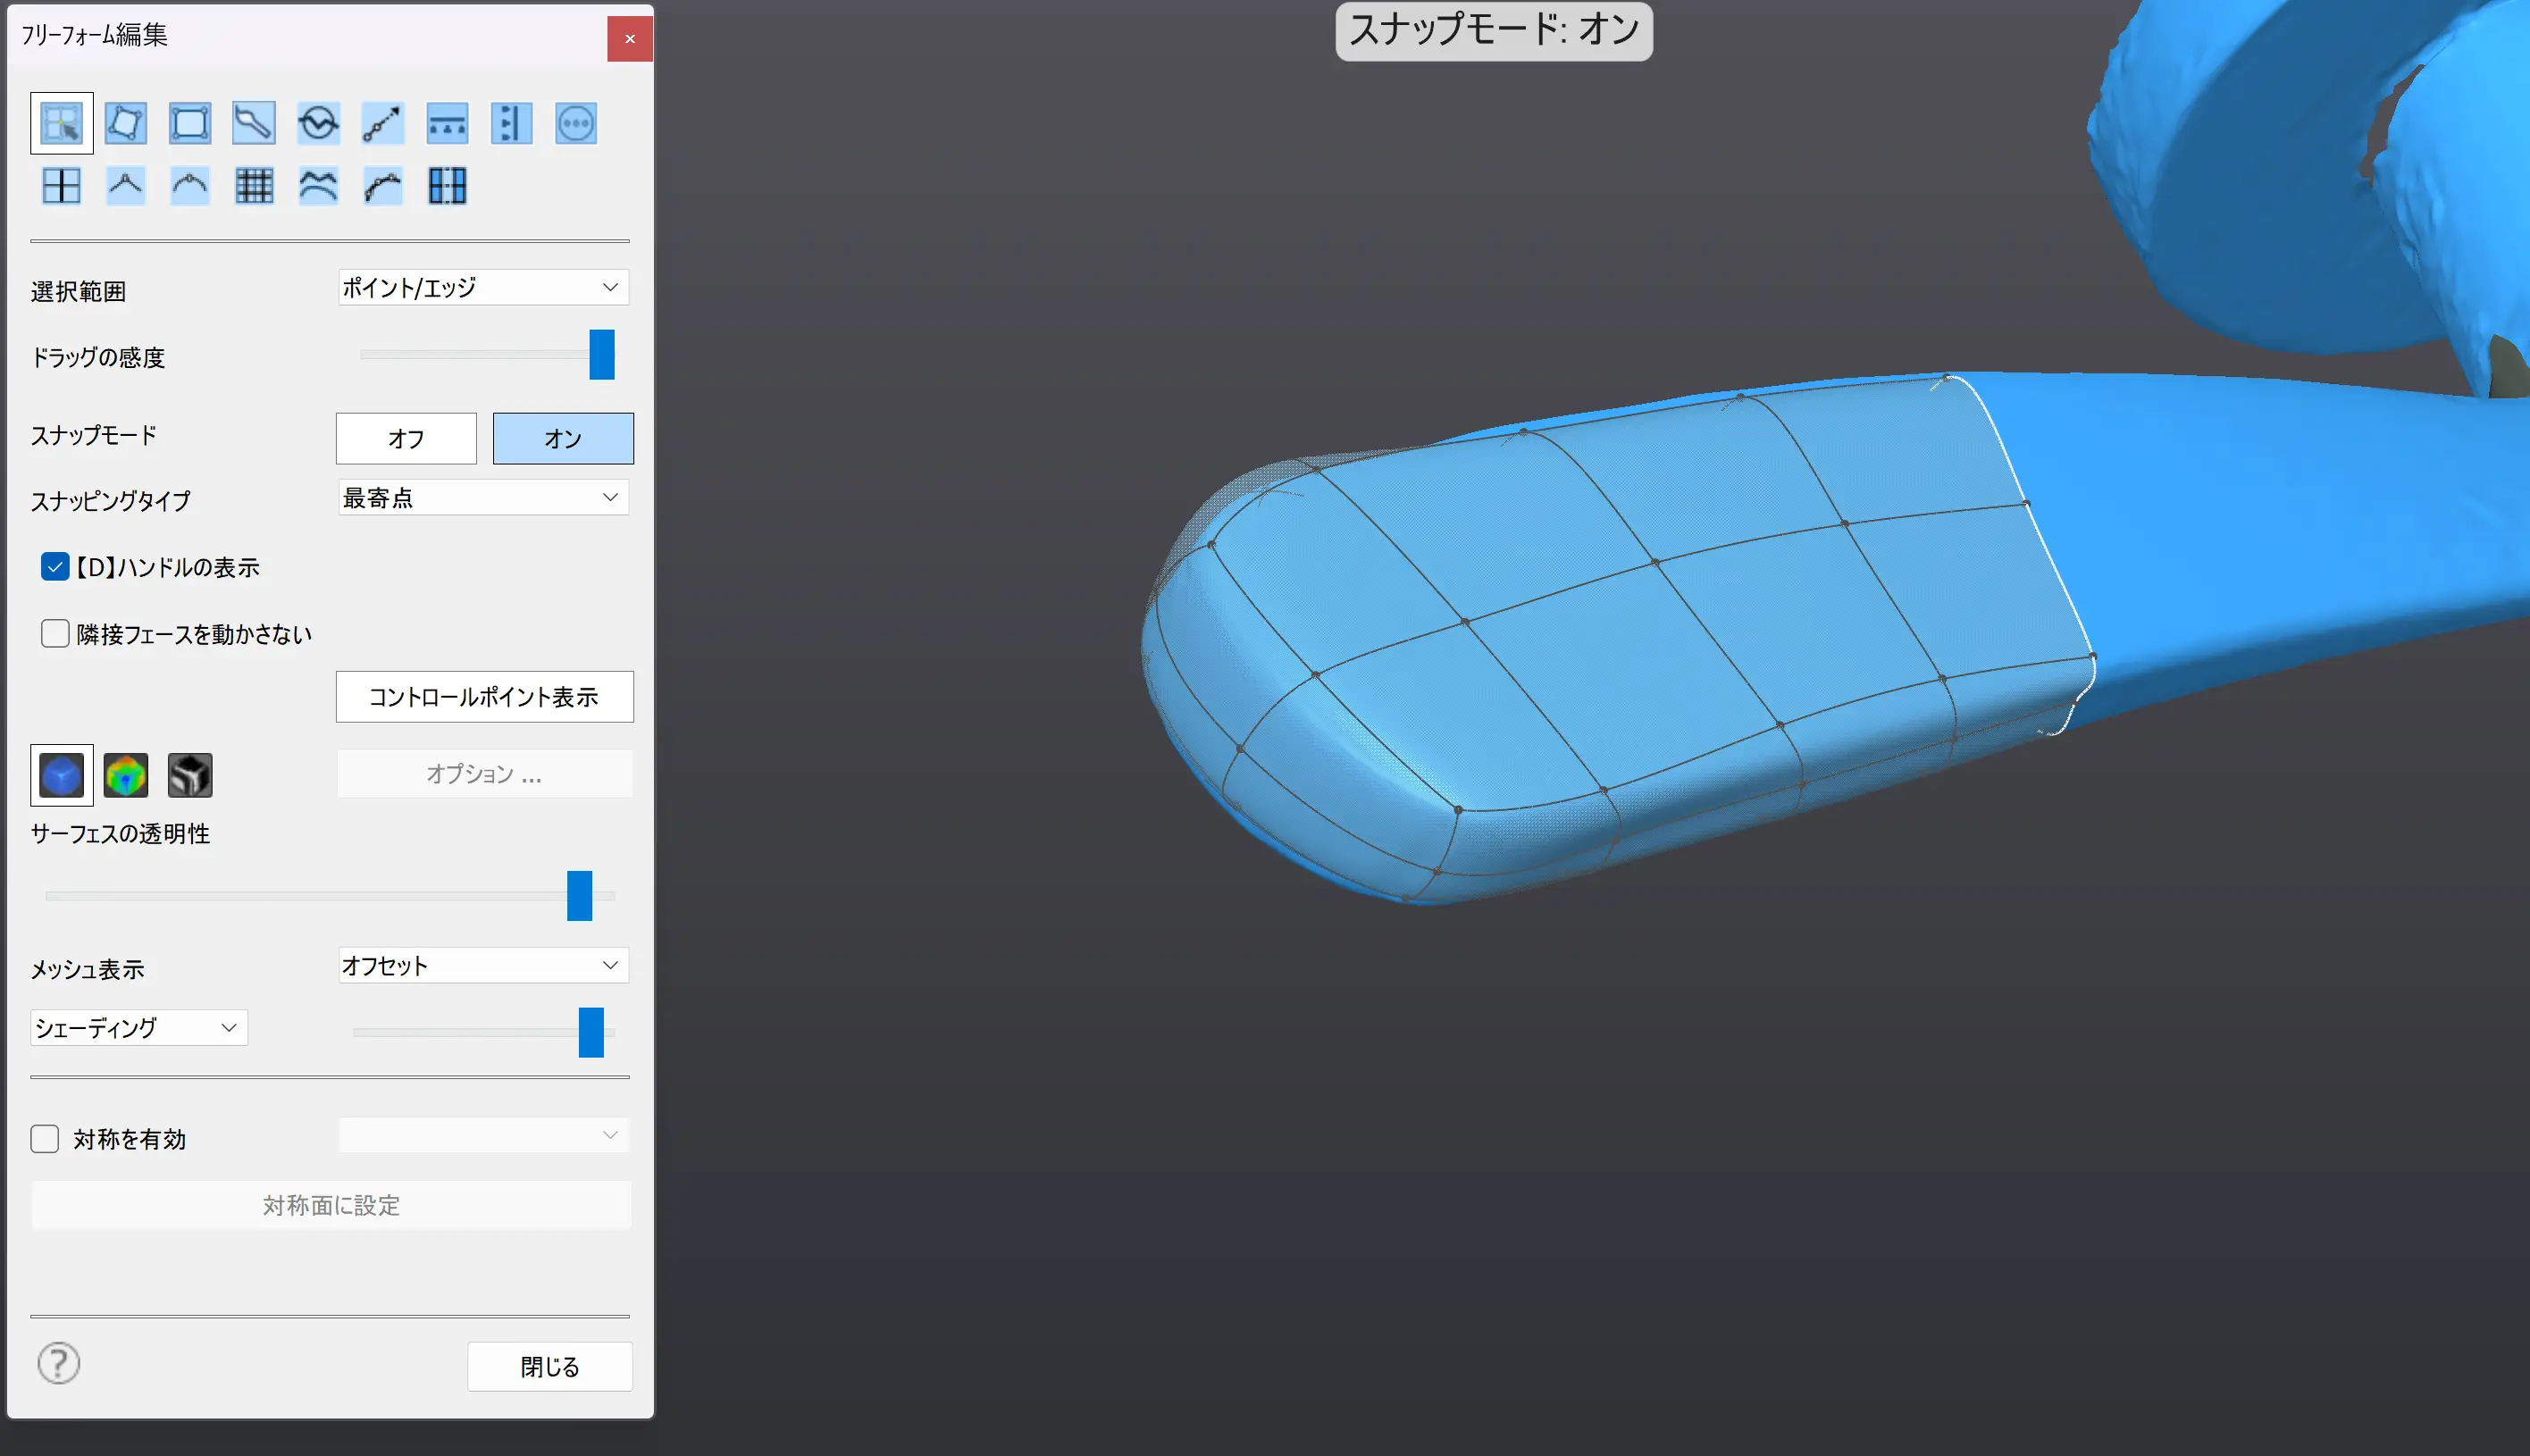Turn snap mode off with オフ
2530x1456 pixels.
(x=406, y=439)
